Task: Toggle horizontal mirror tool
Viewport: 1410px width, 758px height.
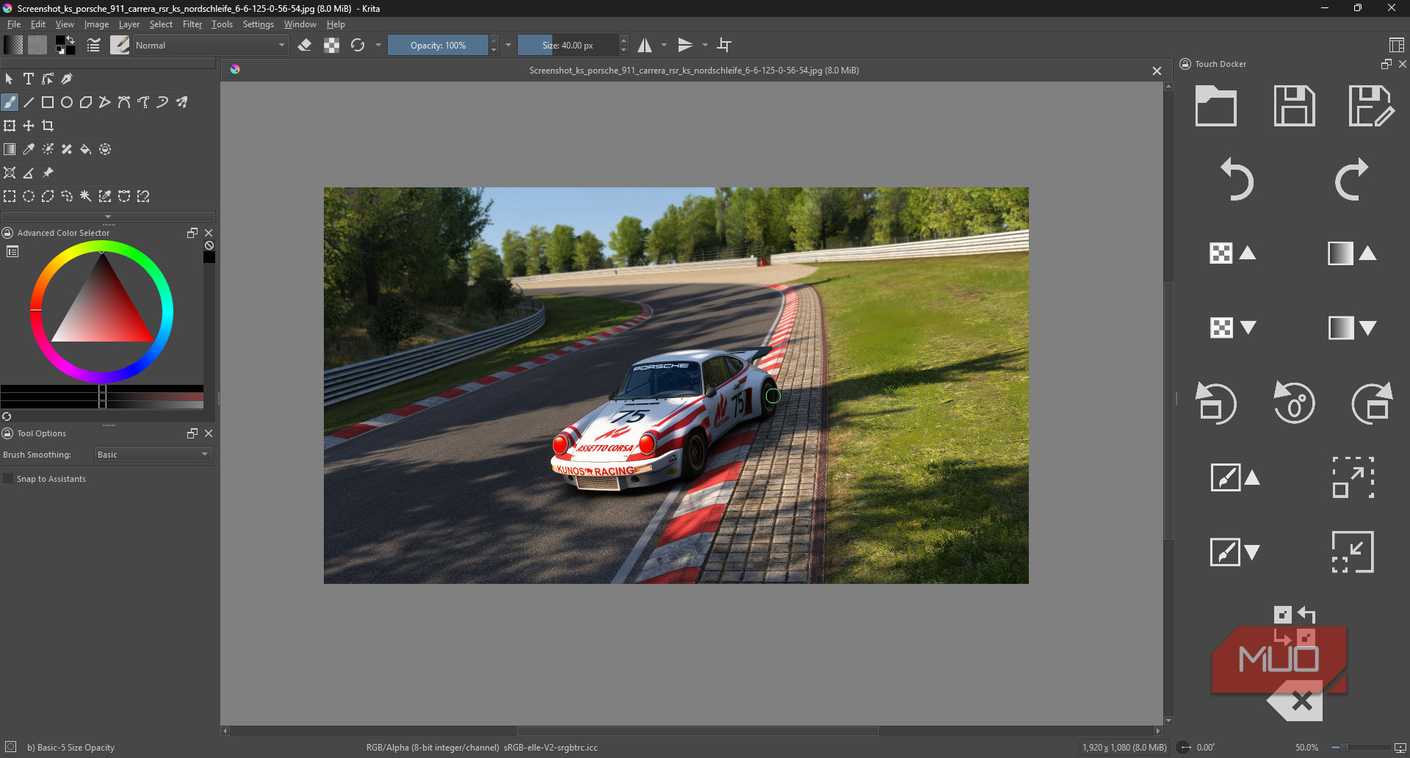Action: 645,45
